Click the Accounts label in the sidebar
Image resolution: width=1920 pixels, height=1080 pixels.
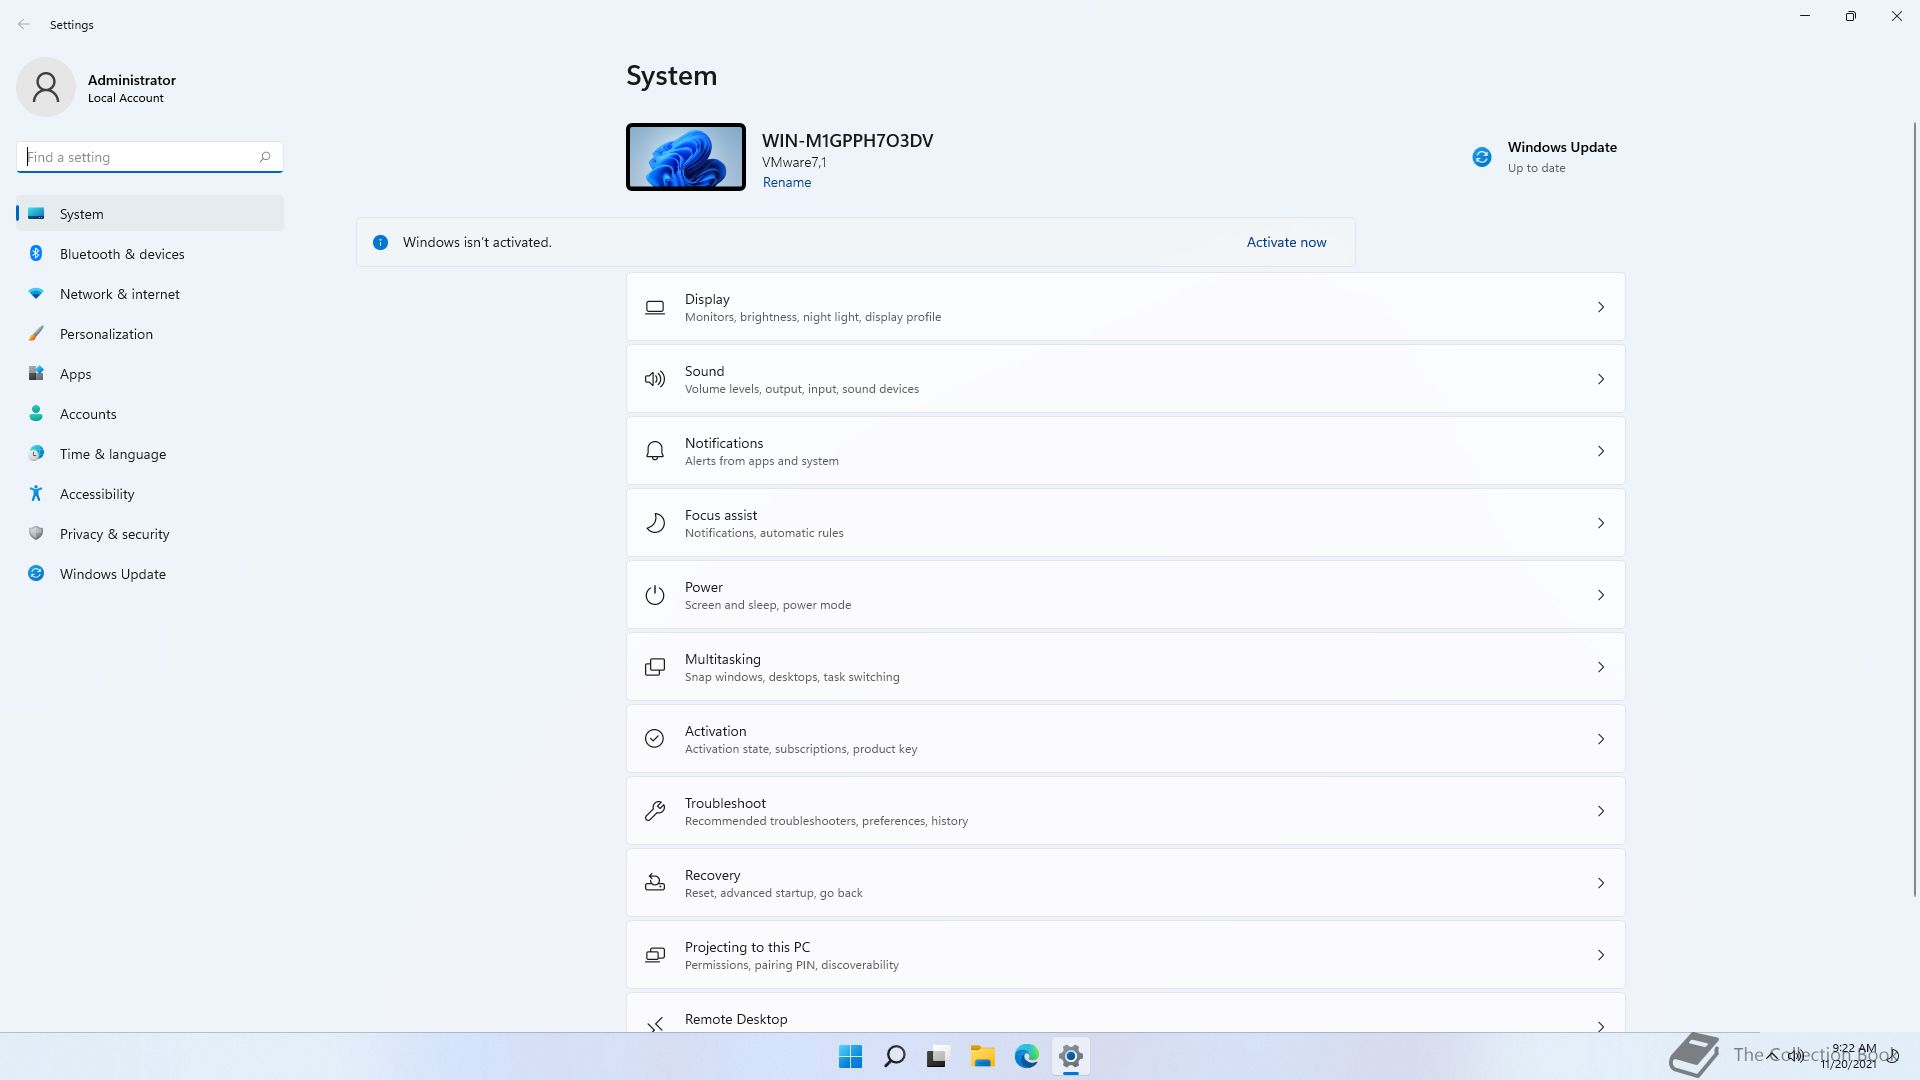coord(88,414)
